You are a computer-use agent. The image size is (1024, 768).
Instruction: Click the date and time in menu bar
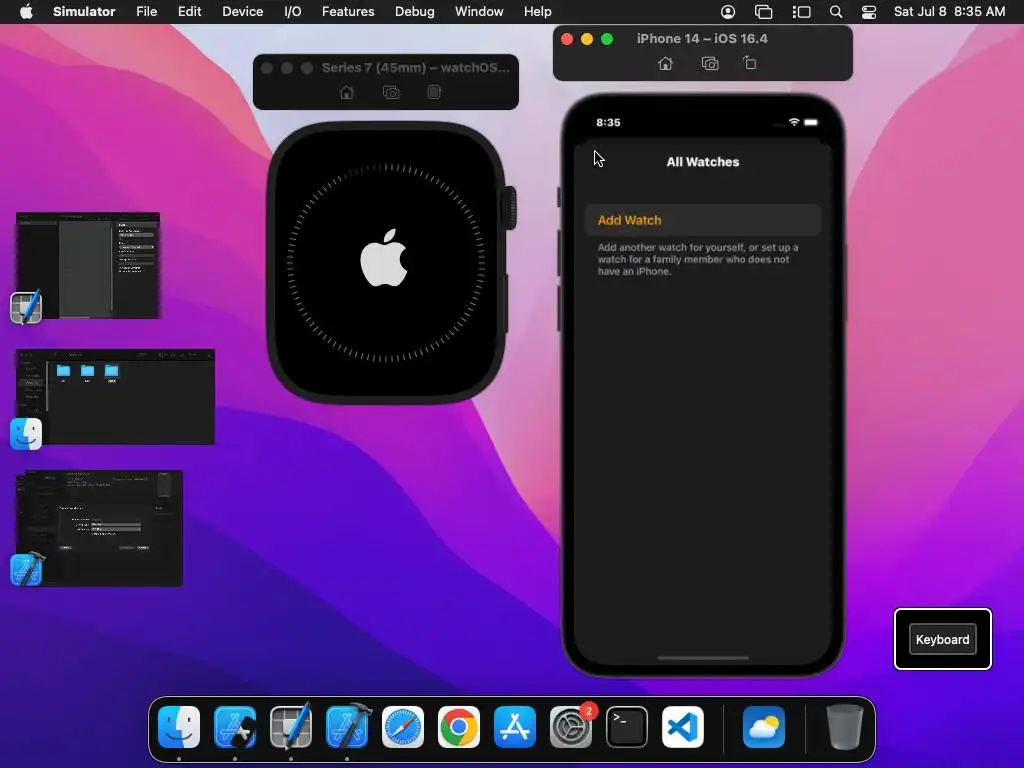coord(950,12)
